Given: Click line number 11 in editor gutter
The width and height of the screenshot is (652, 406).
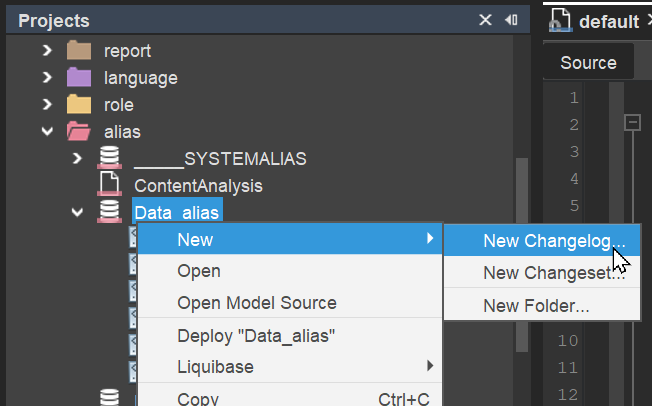Looking at the screenshot, I should pos(568,368).
